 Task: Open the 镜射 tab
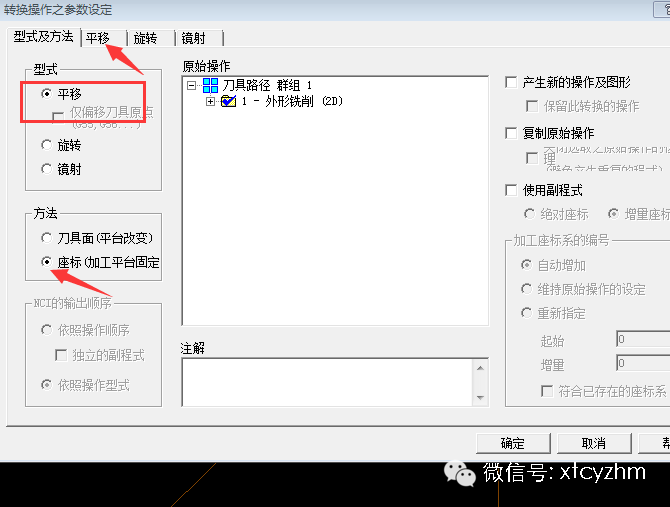point(193,38)
